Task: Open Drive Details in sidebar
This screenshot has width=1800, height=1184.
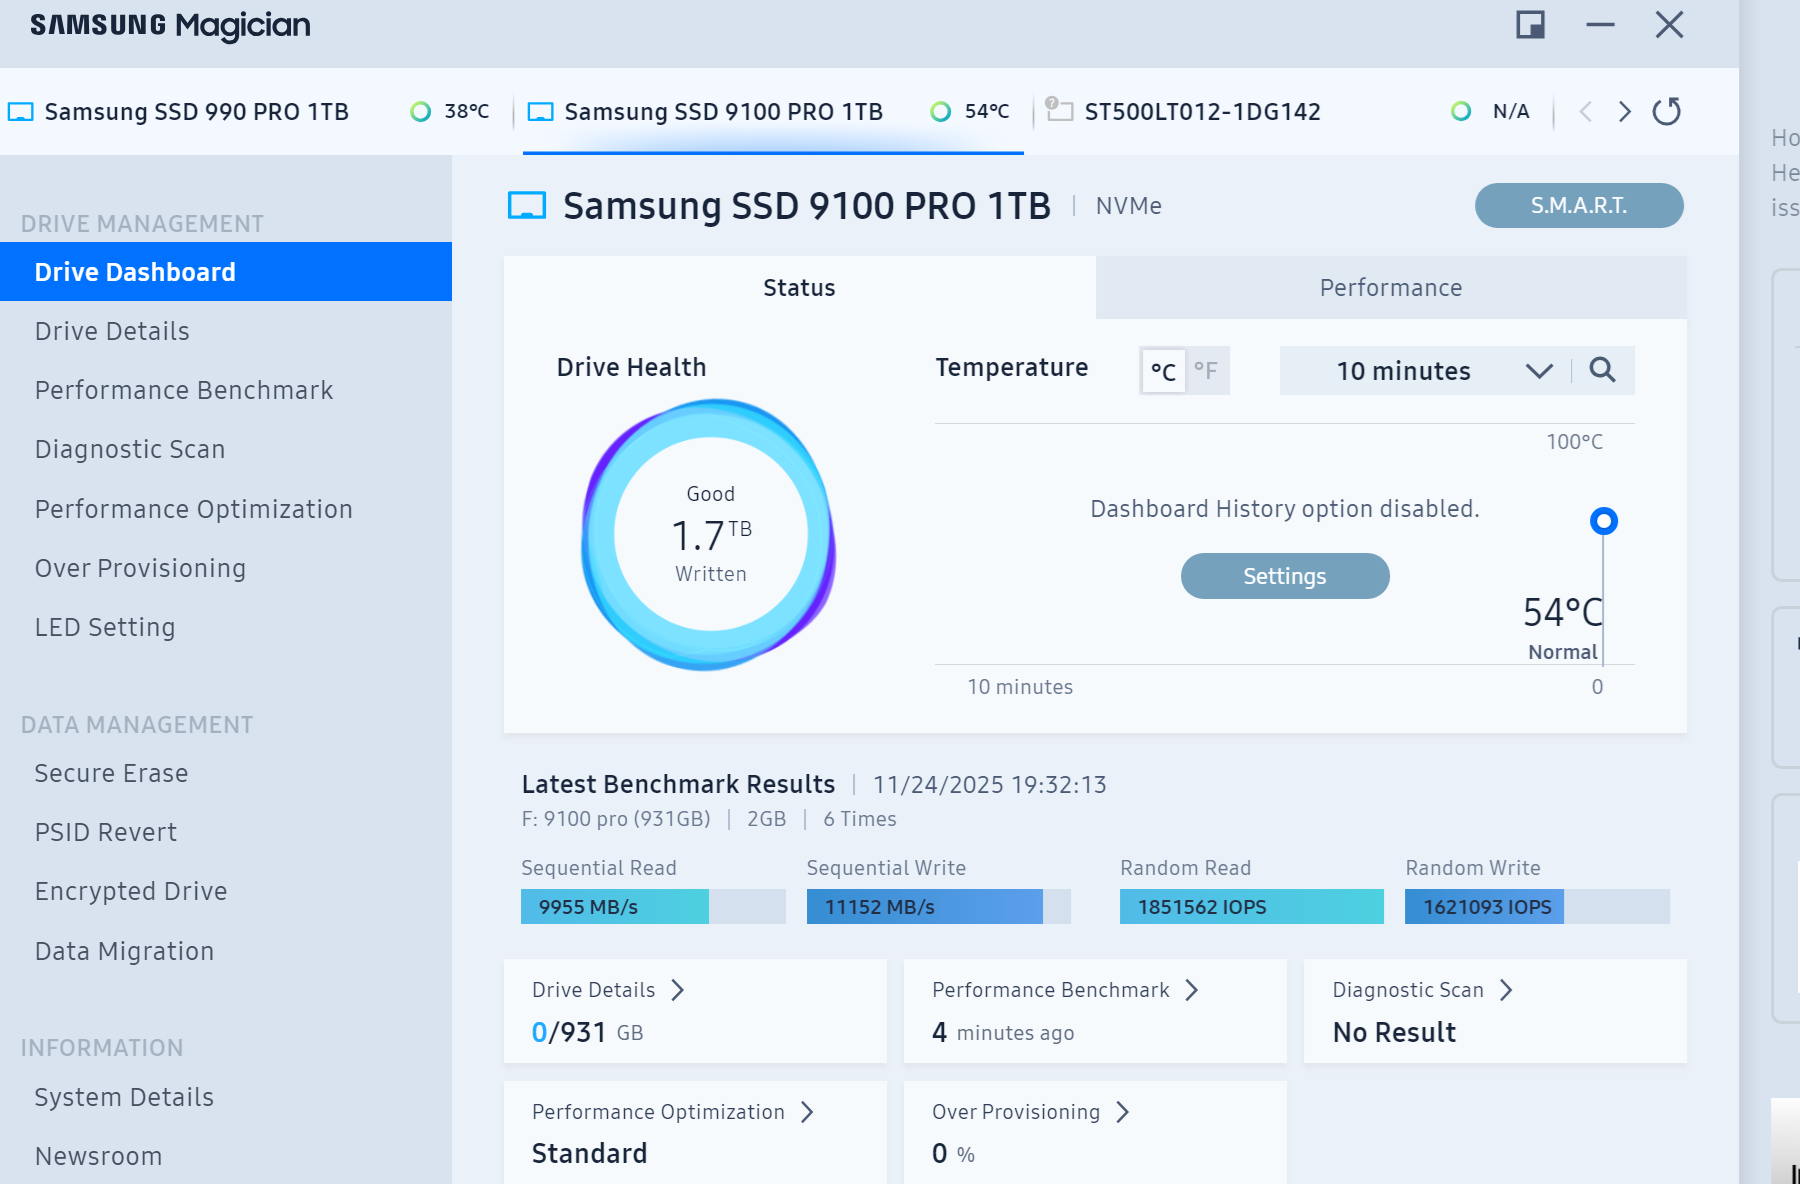Action: [x=226, y=331]
